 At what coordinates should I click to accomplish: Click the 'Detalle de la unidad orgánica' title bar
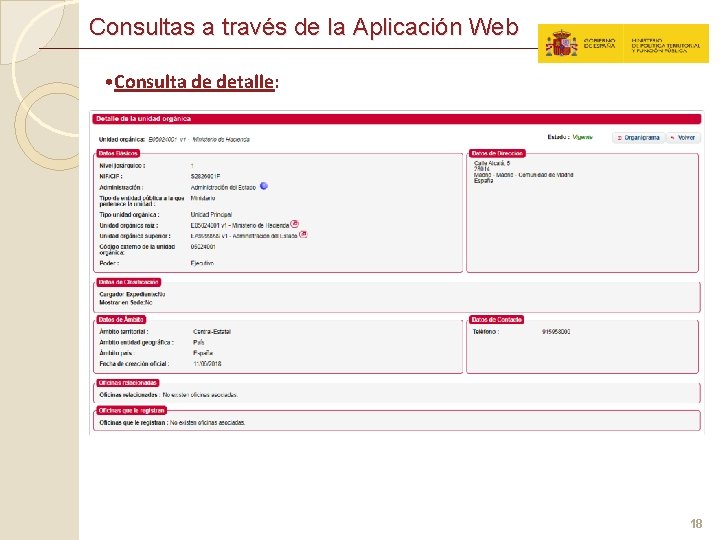coord(397,119)
